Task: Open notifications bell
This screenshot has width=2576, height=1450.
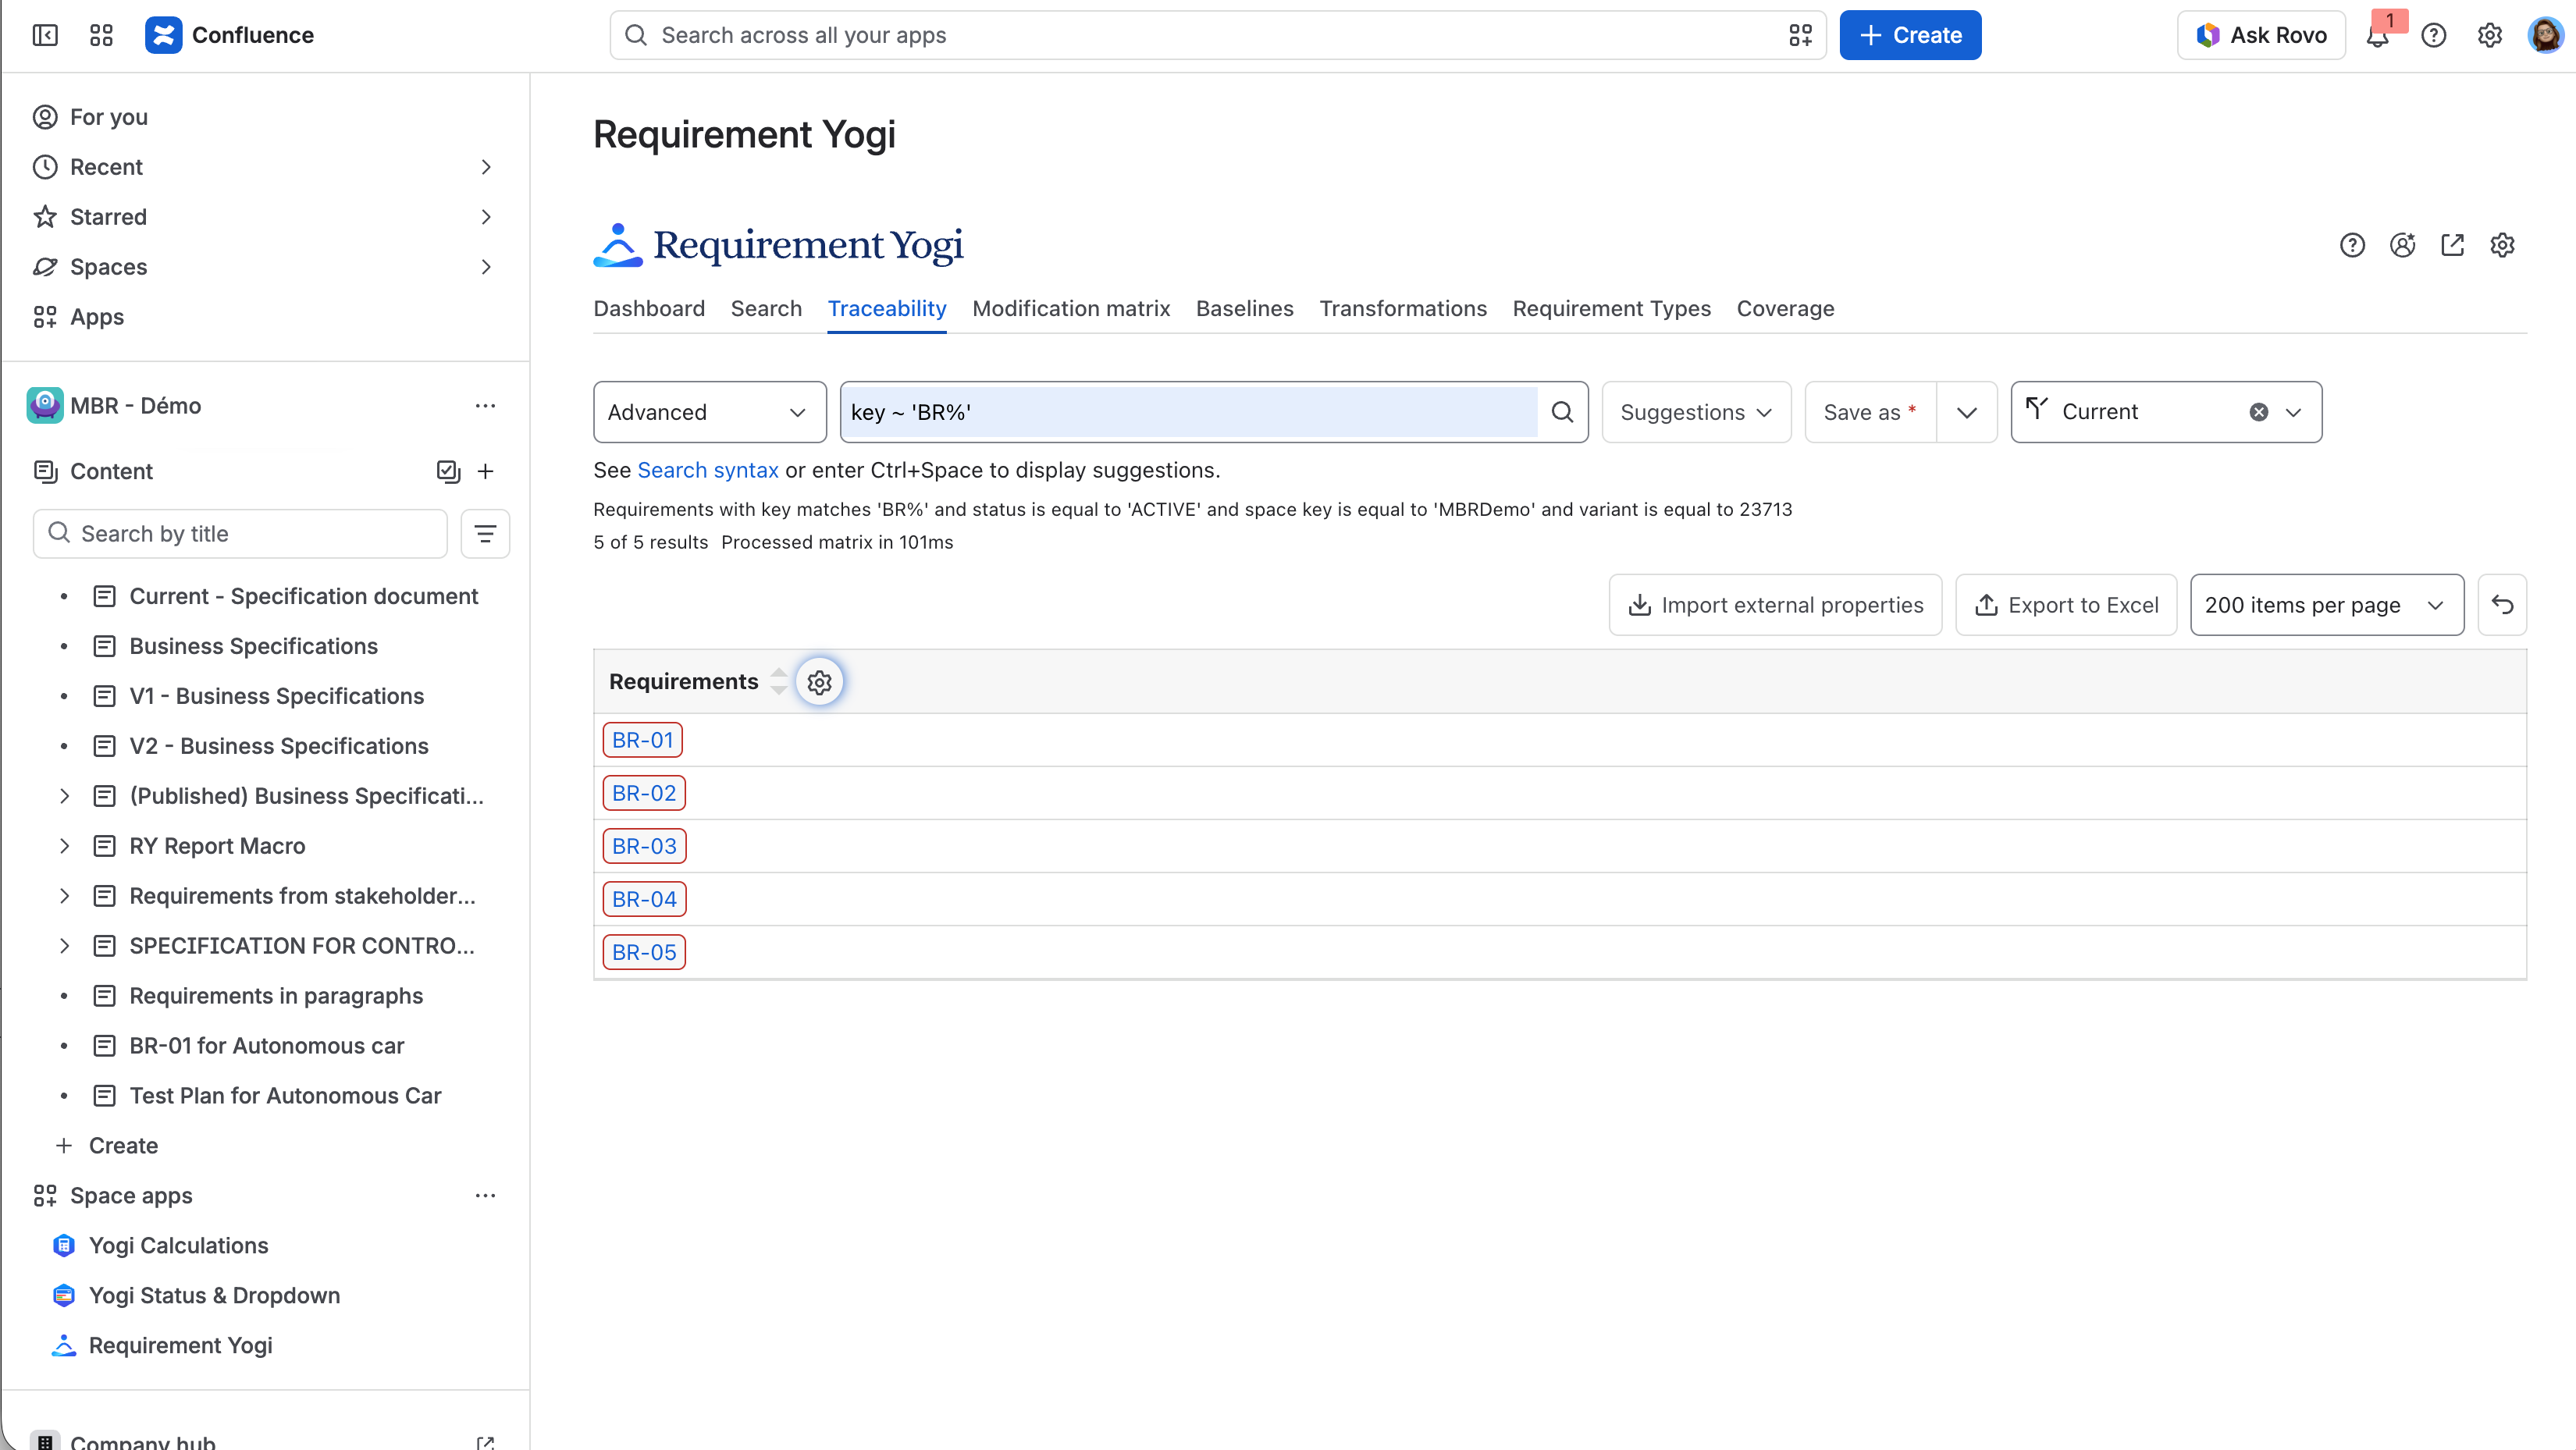Action: [x=2378, y=36]
